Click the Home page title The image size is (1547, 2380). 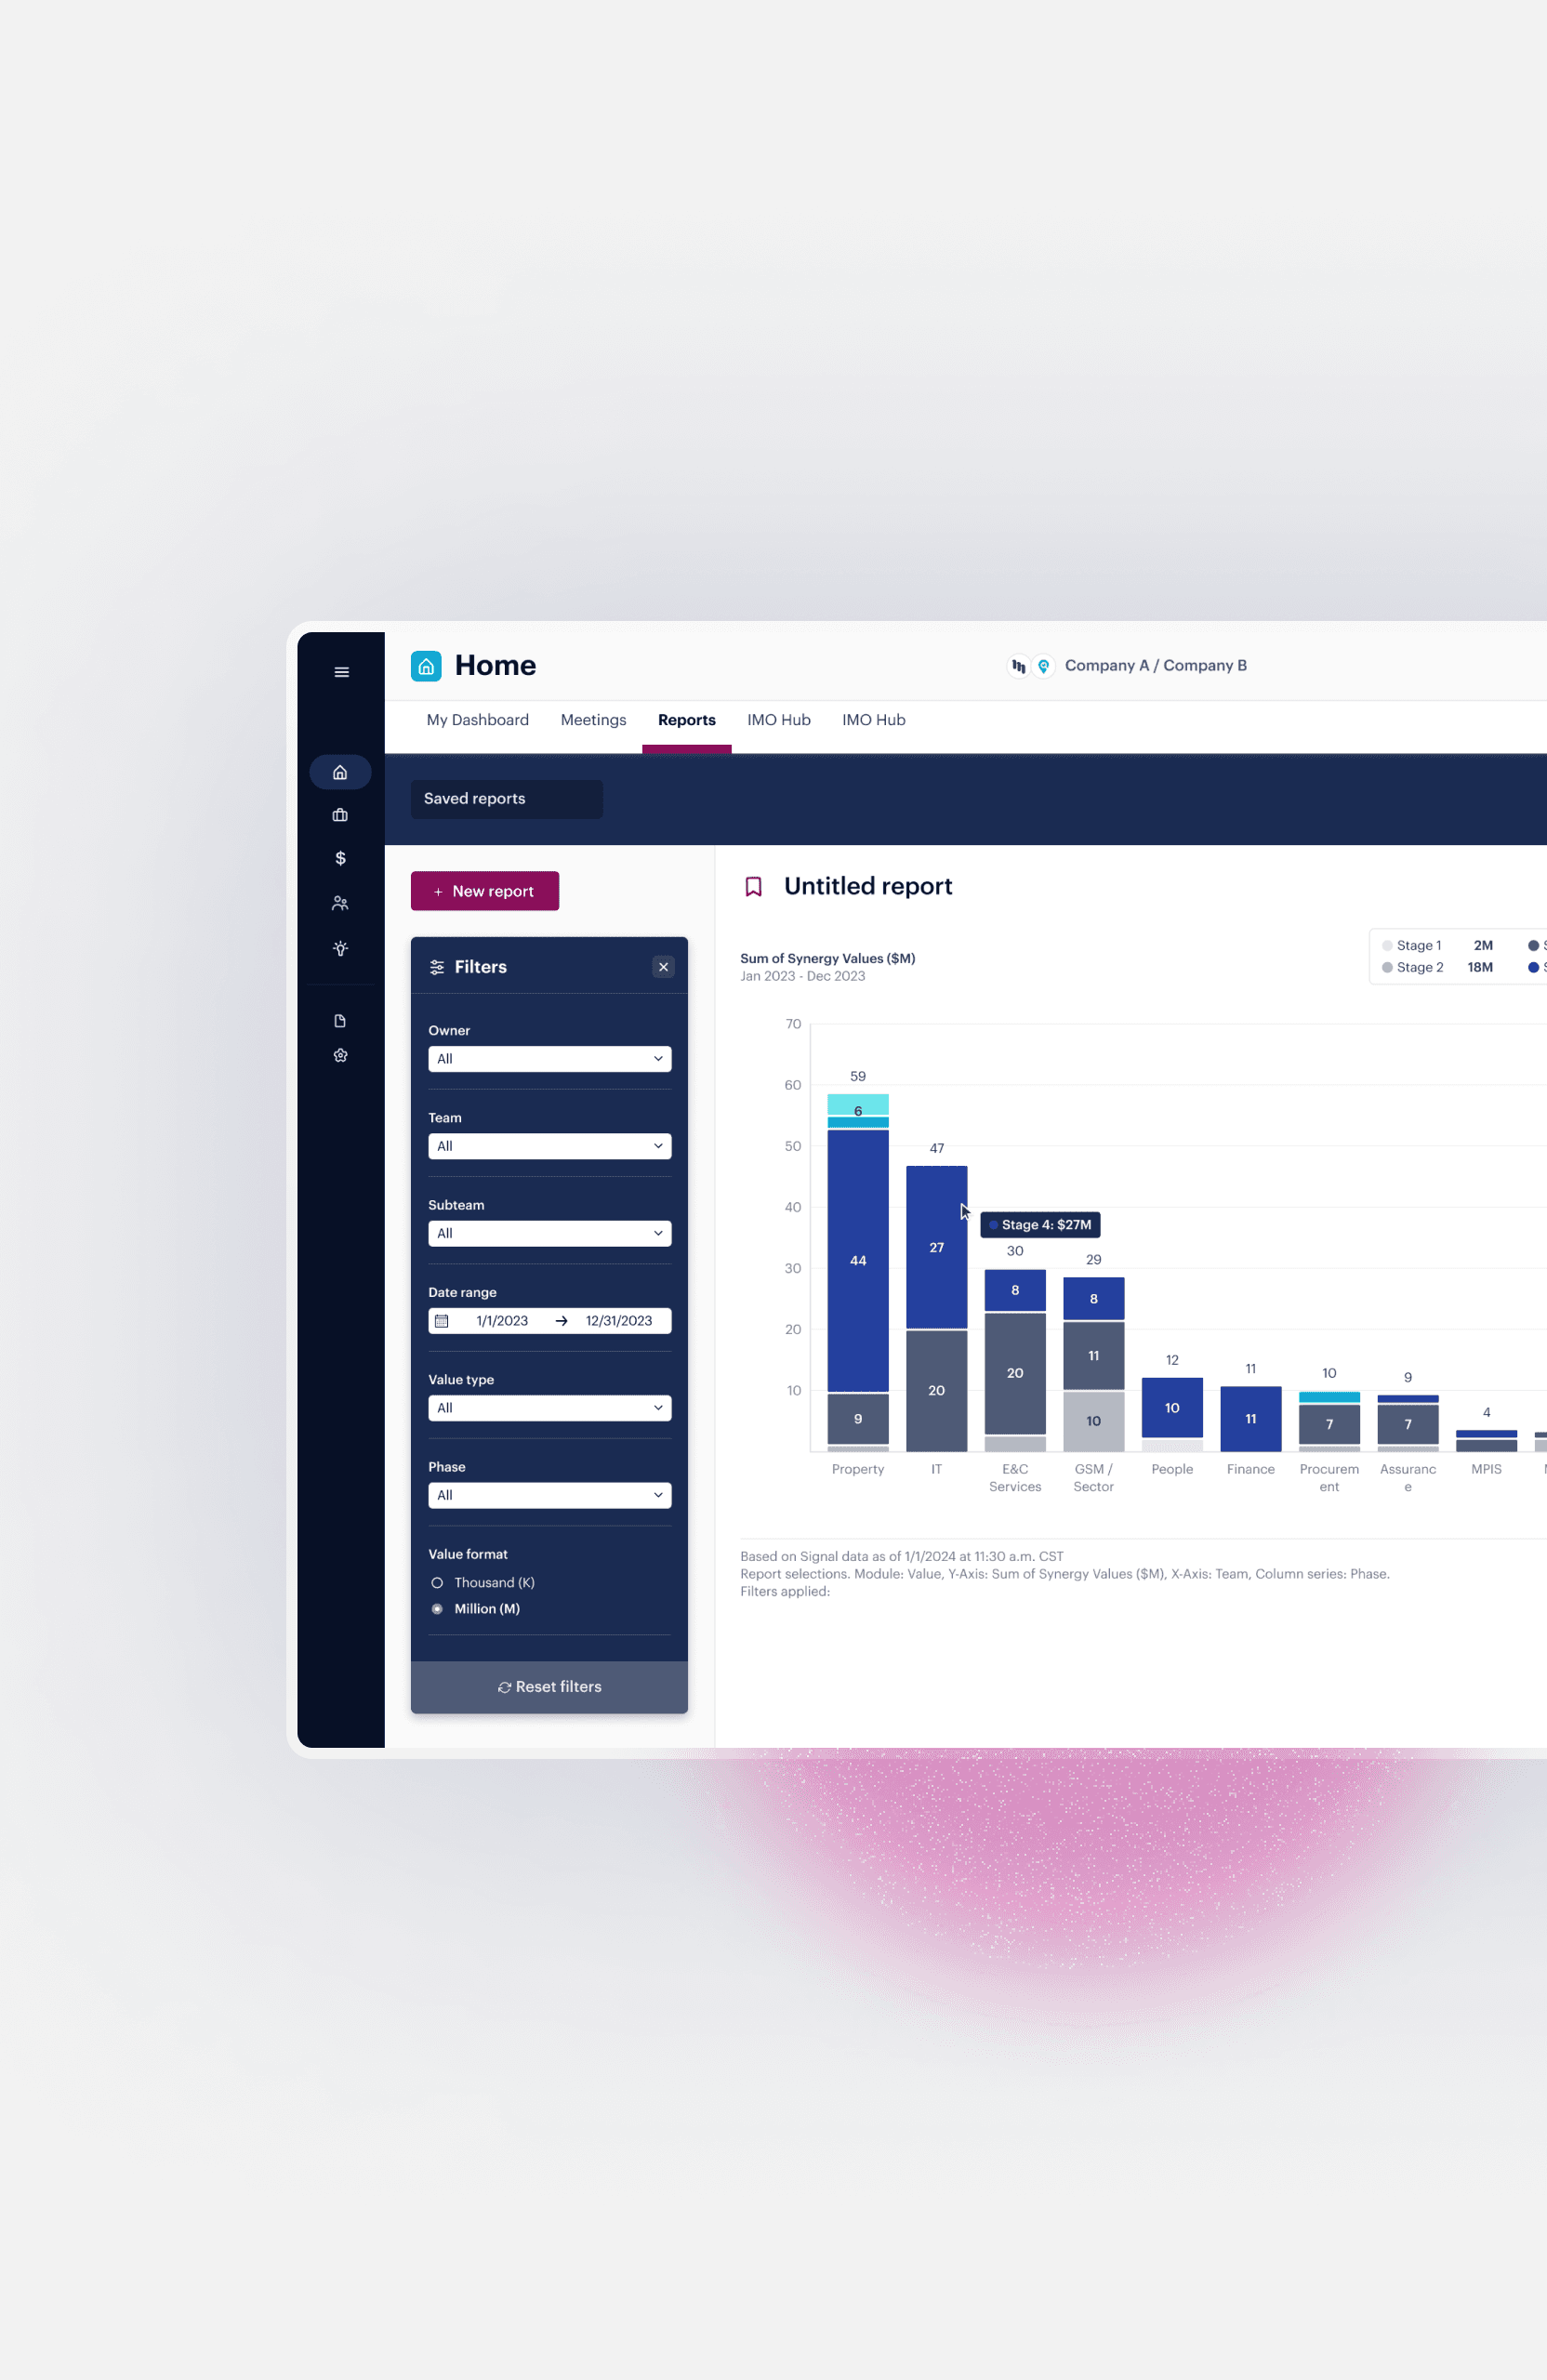click(x=495, y=666)
